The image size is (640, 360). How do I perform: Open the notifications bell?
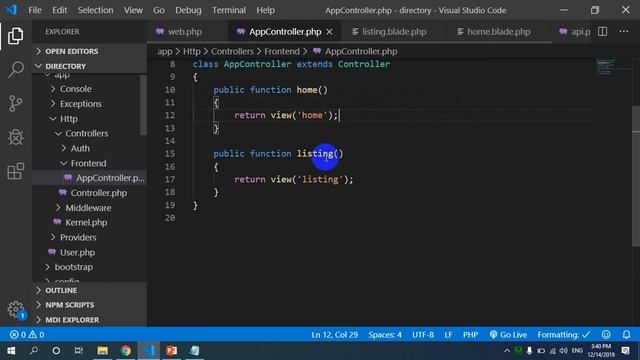click(x=627, y=335)
